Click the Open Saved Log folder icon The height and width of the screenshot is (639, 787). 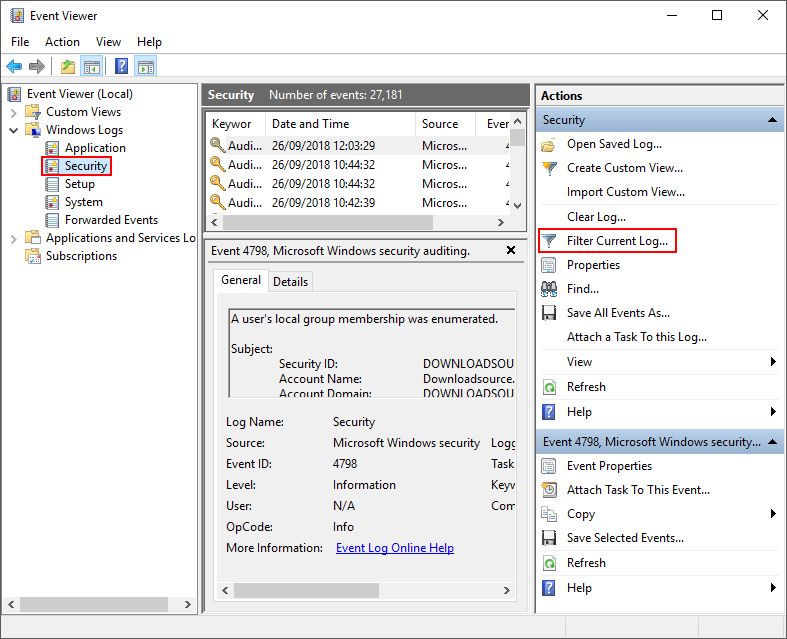(549, 145)
